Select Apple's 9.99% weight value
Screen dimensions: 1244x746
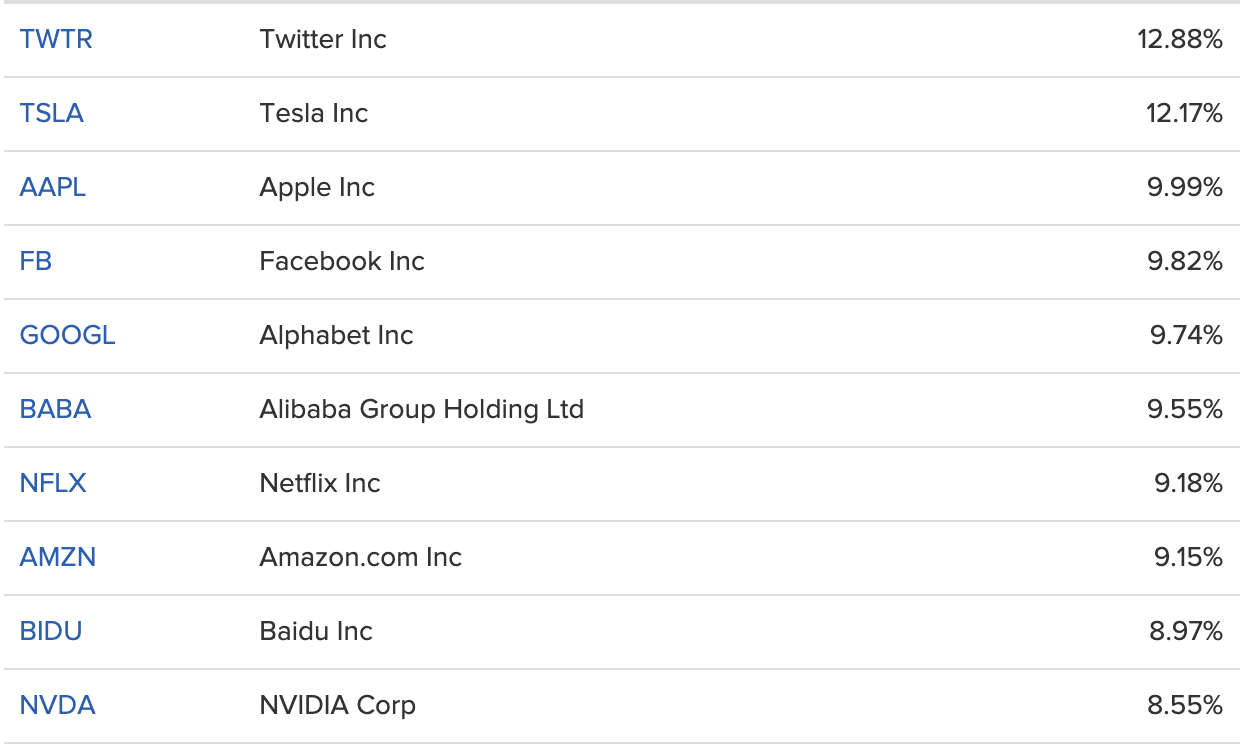1185,188
